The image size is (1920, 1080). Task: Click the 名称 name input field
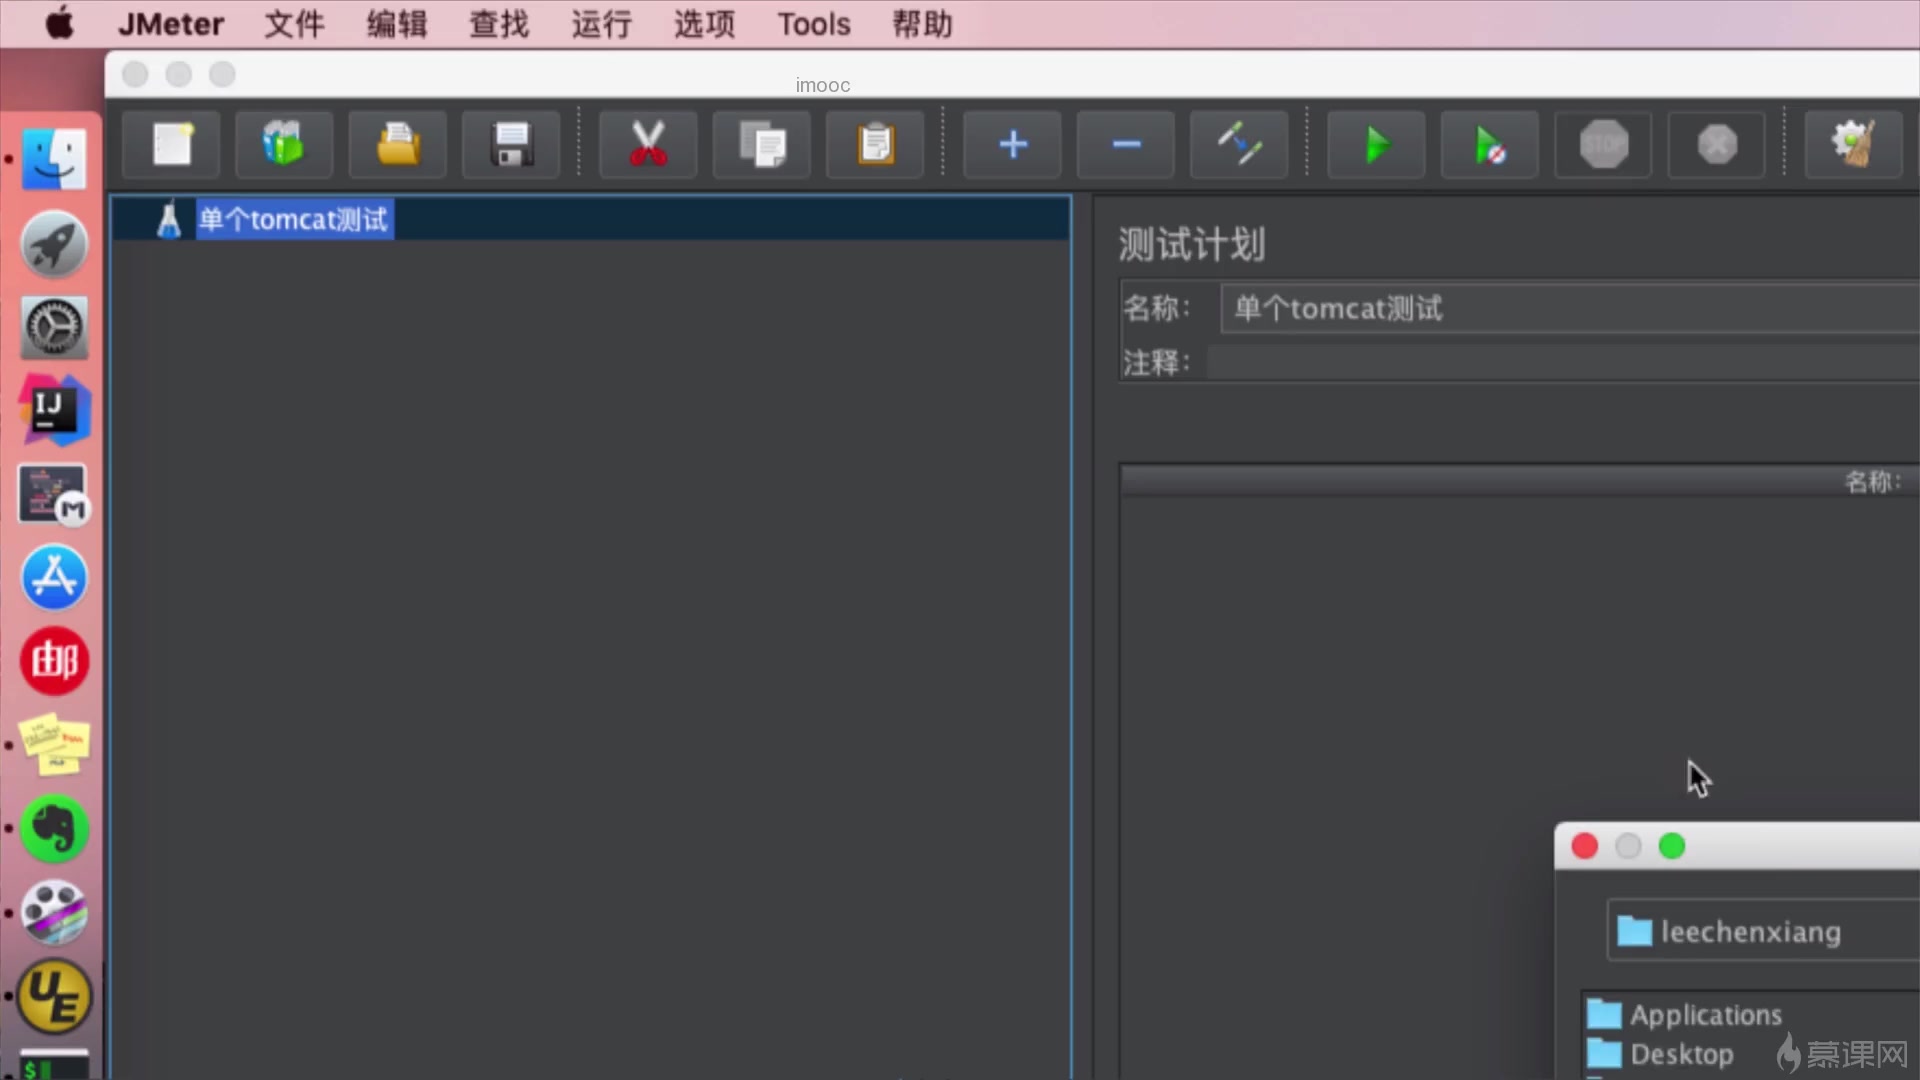click(1570, 308)
